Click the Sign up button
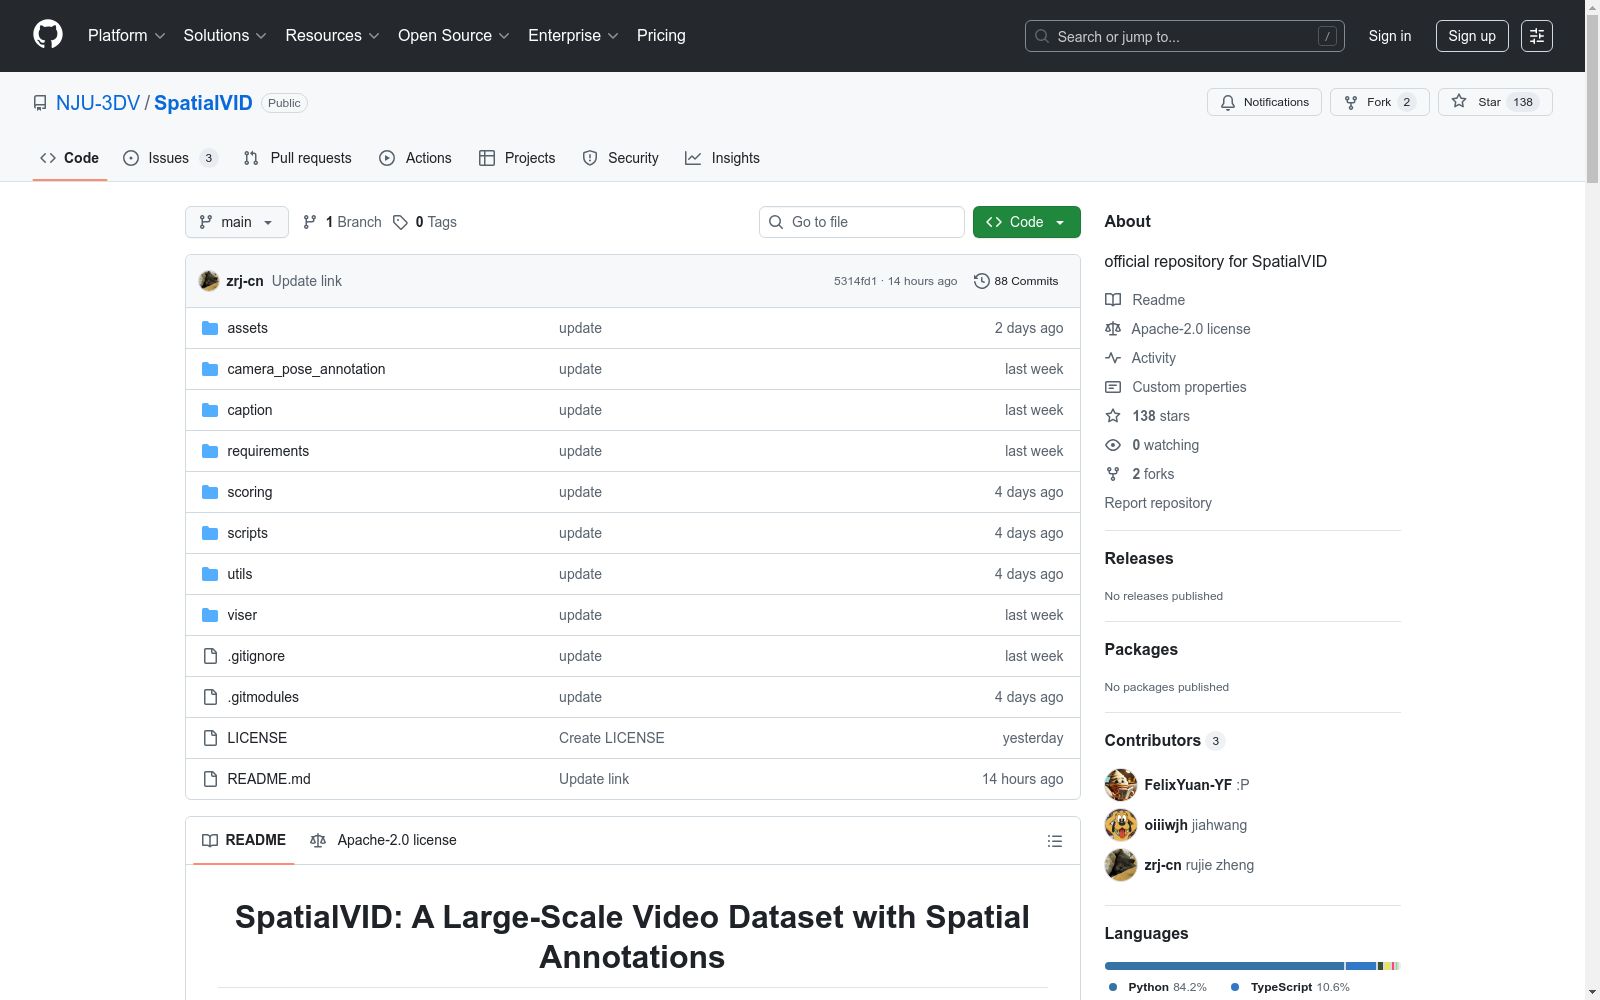The height and width of the screenshot is (1000, 1600). tap(1472, 36)
